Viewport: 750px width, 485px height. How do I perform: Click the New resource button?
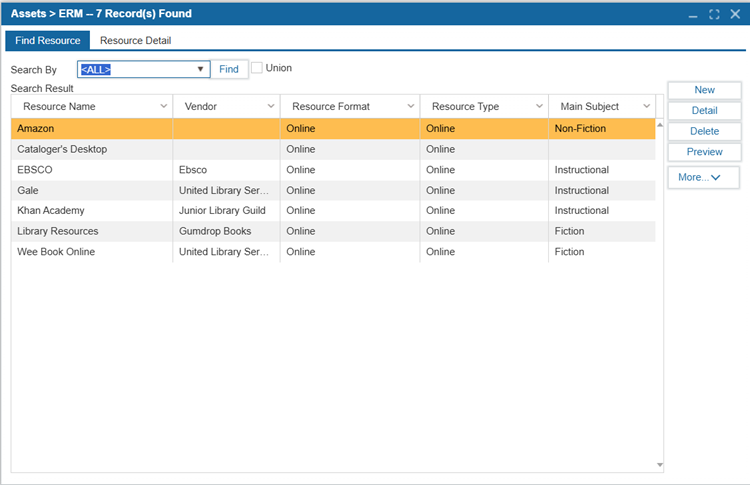click(x=704, y=90)
